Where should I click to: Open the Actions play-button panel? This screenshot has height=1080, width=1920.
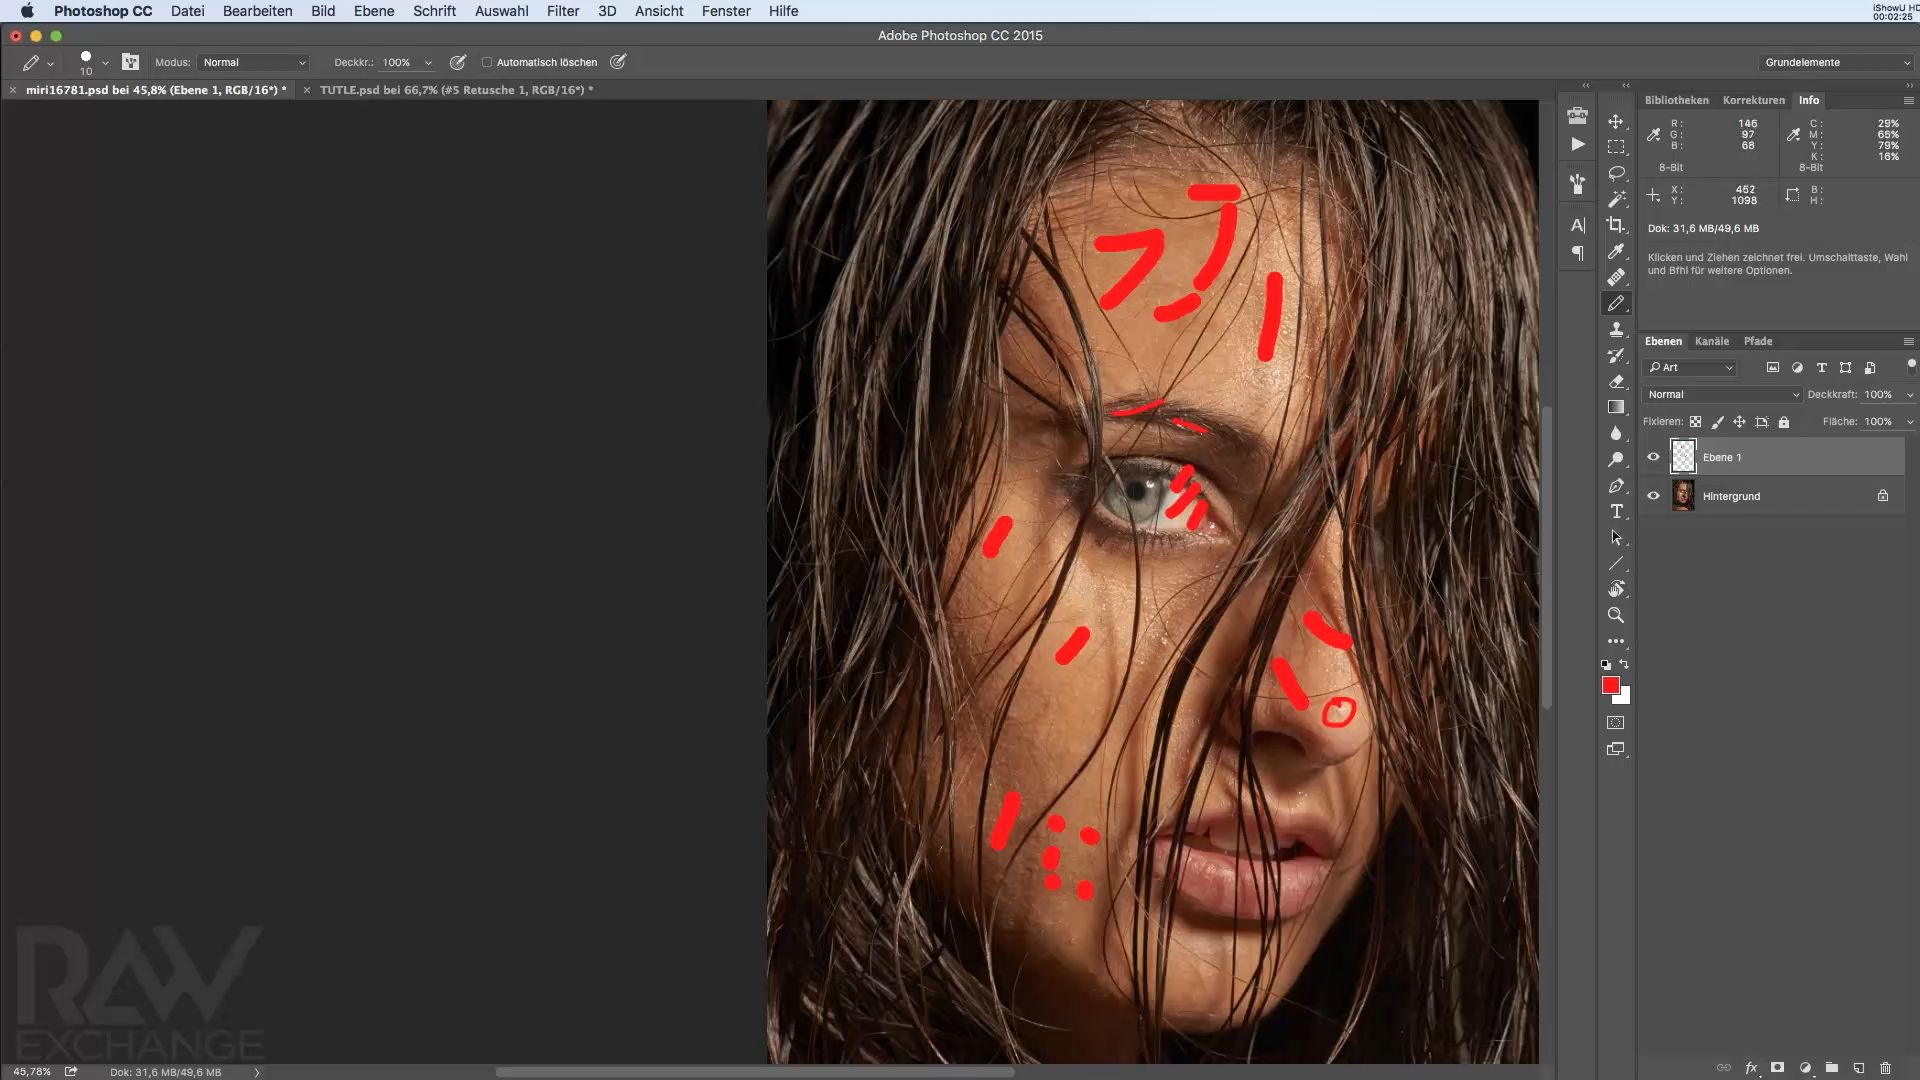(1578, 144)
